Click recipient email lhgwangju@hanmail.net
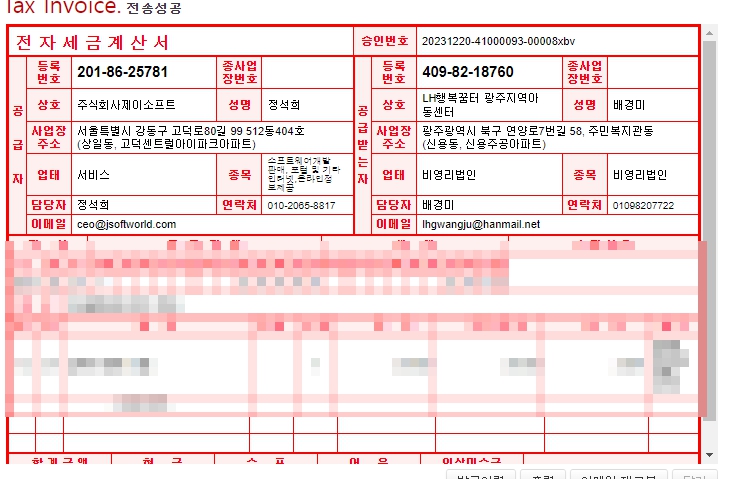Image resolution: width=729 pixels, height=479 pixels. (481, 225)
